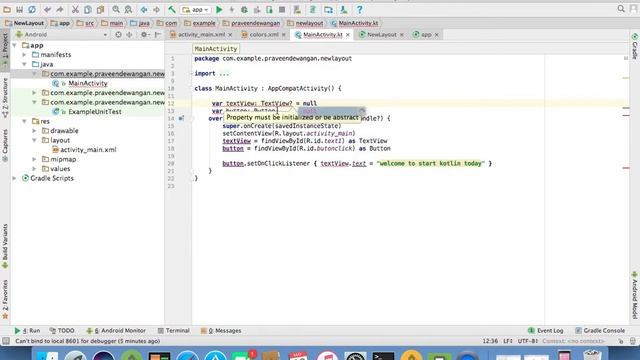This screenshot has width=640, height=360.
Task: Switch to the colors.xml tab
Action: [263, 35]
